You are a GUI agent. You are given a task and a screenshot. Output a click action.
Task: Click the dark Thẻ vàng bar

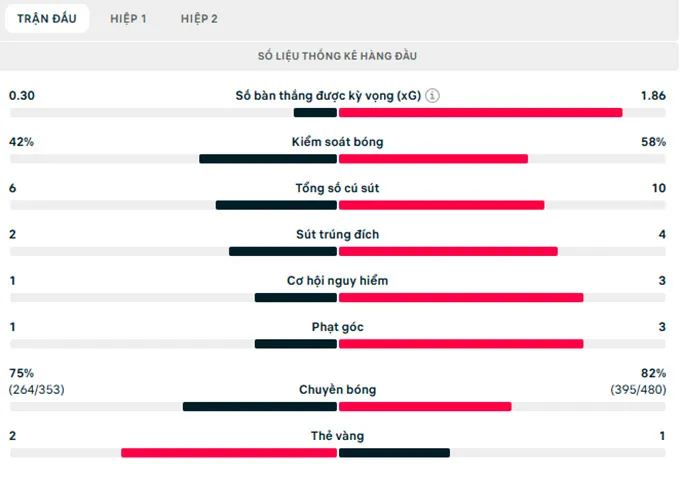pyautogui.click(x=394, y=453)
